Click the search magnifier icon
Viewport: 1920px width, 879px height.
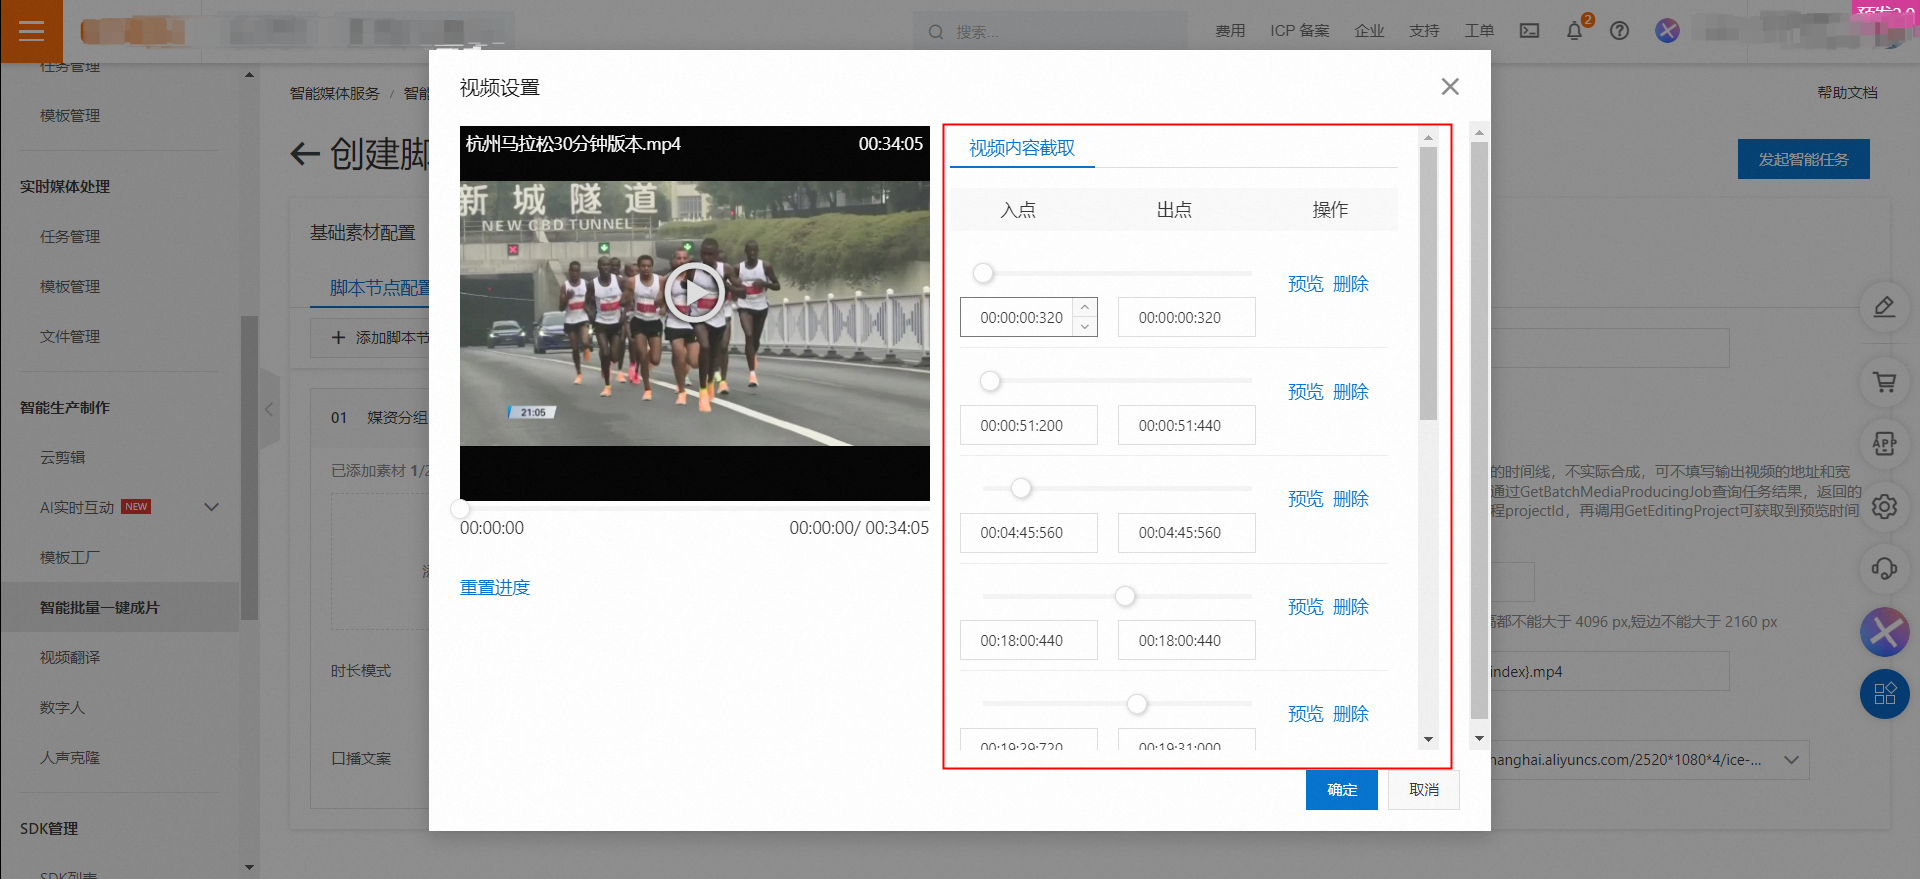tap(936, 32)
